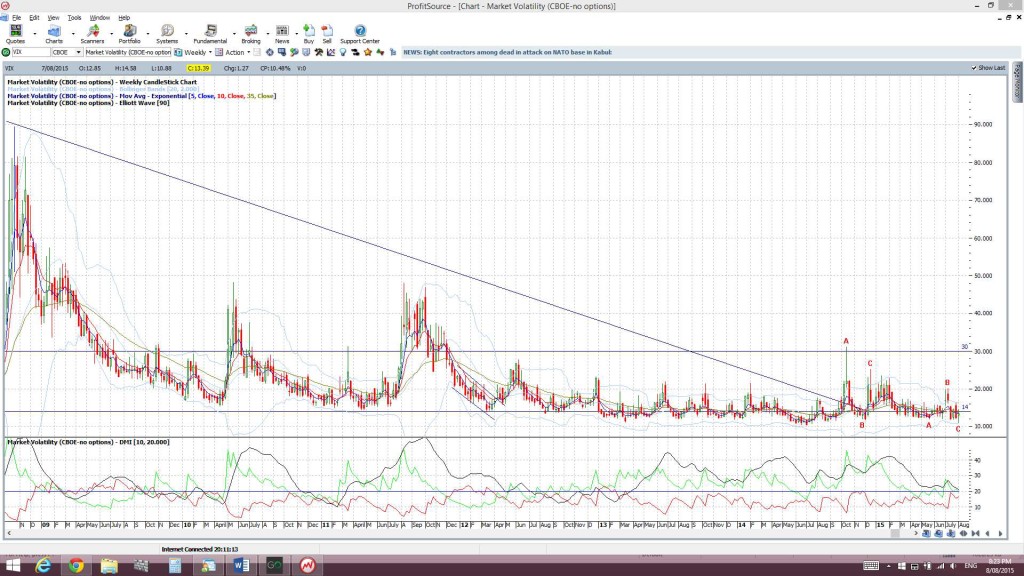Open Internet Explorer from taskbar
The height and width of the screenshot is (576, 1024).
pyautogui.click(x=43, y=566)
